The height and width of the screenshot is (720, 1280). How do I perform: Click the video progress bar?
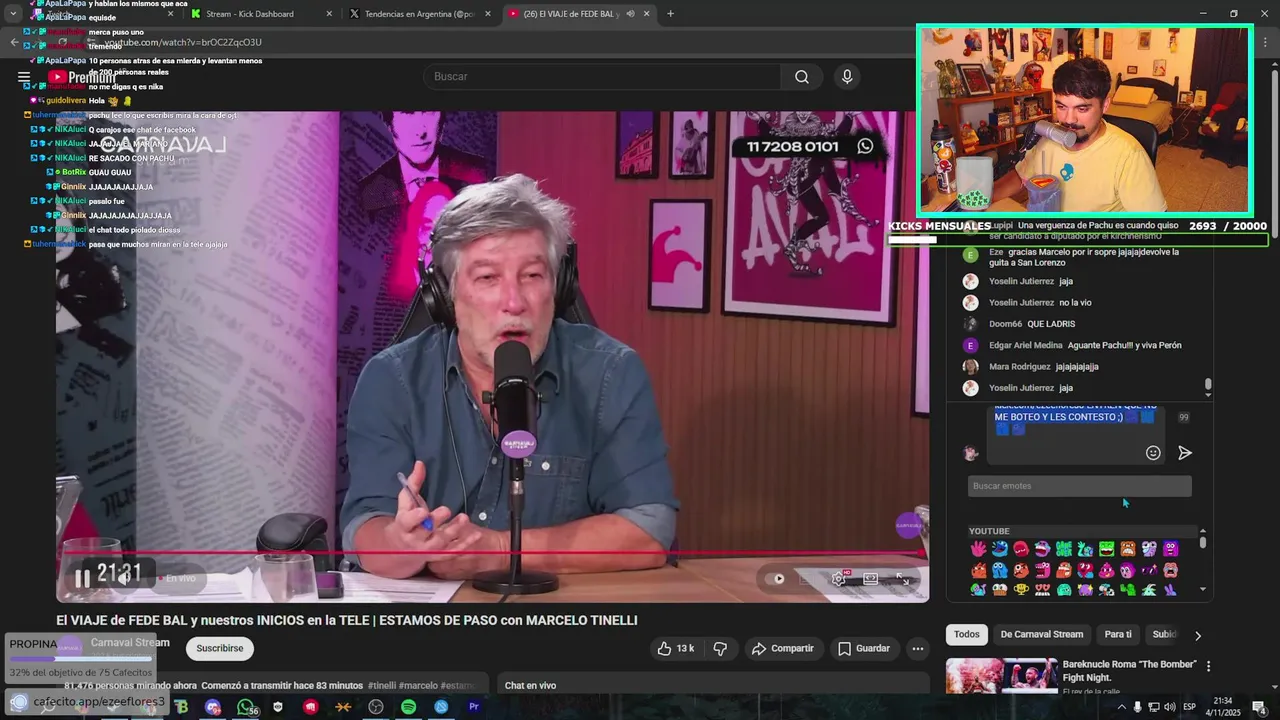[492, 552]
